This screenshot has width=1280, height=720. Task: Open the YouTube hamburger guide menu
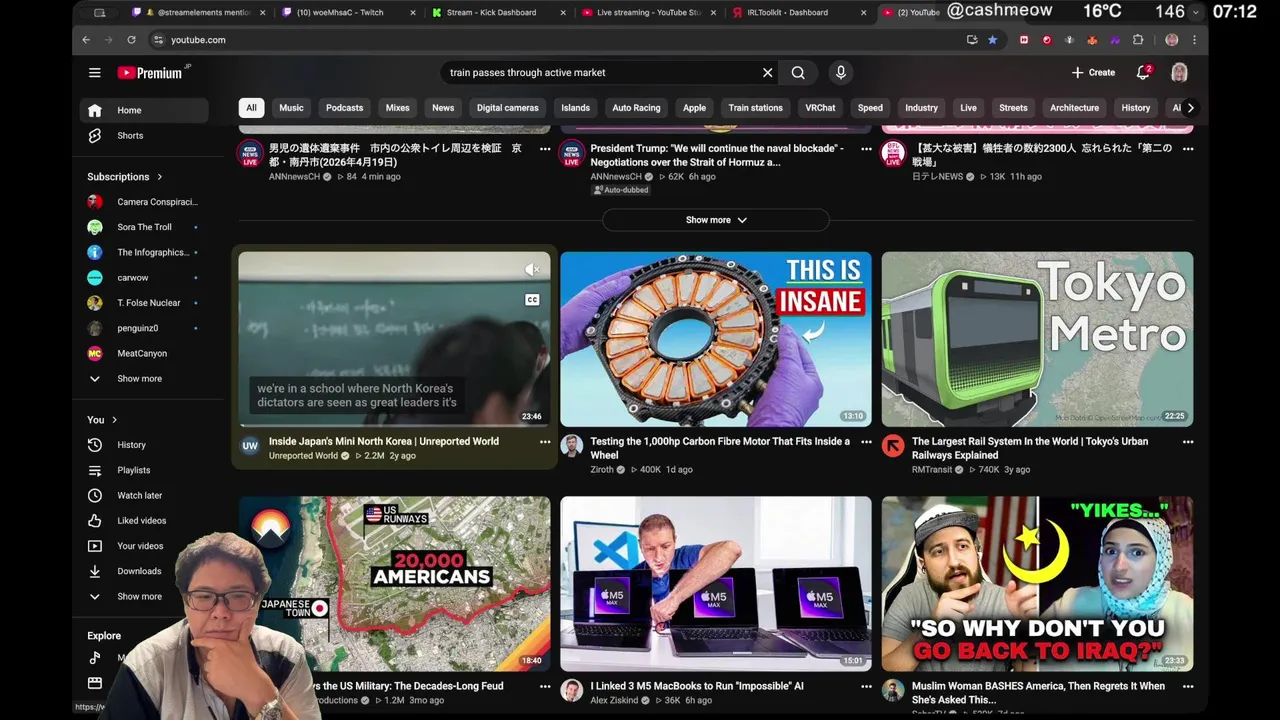[94, 72]
